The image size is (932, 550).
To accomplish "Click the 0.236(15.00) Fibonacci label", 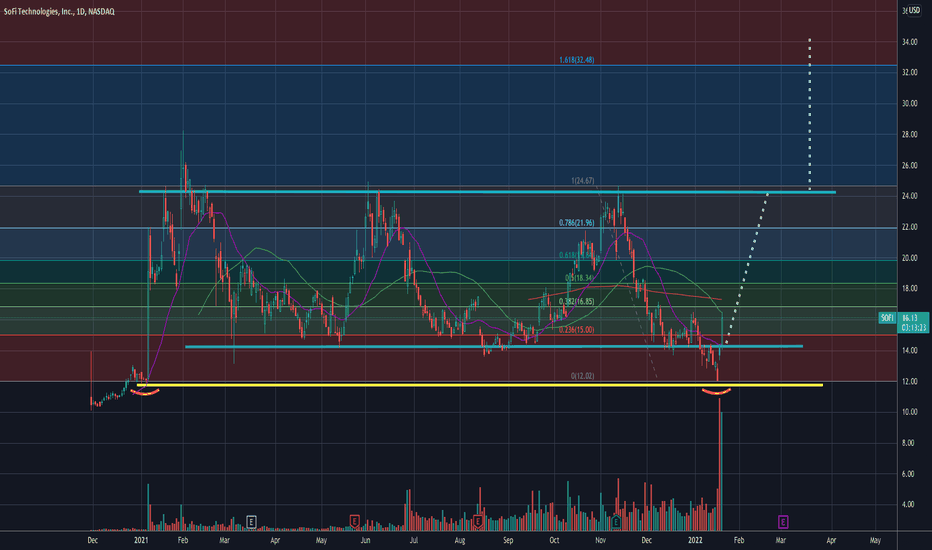I will [x=577, y=329].
